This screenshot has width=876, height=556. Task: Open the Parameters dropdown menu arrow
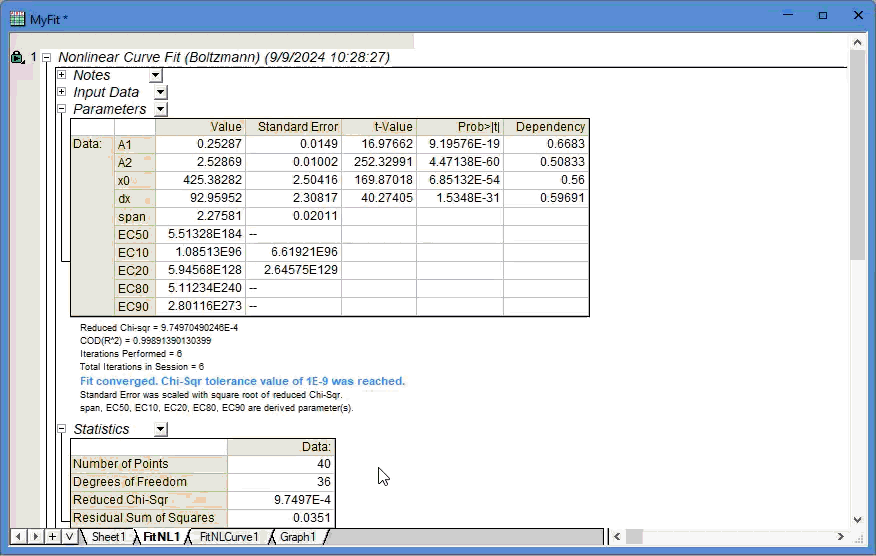pos(161,109)
